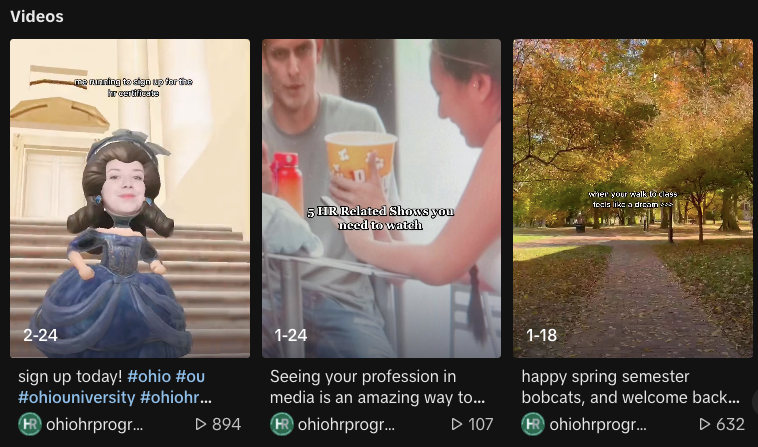Open the autumn walk to class video
The width and height of the screenshot is (758, 447).
click(633, 198)
